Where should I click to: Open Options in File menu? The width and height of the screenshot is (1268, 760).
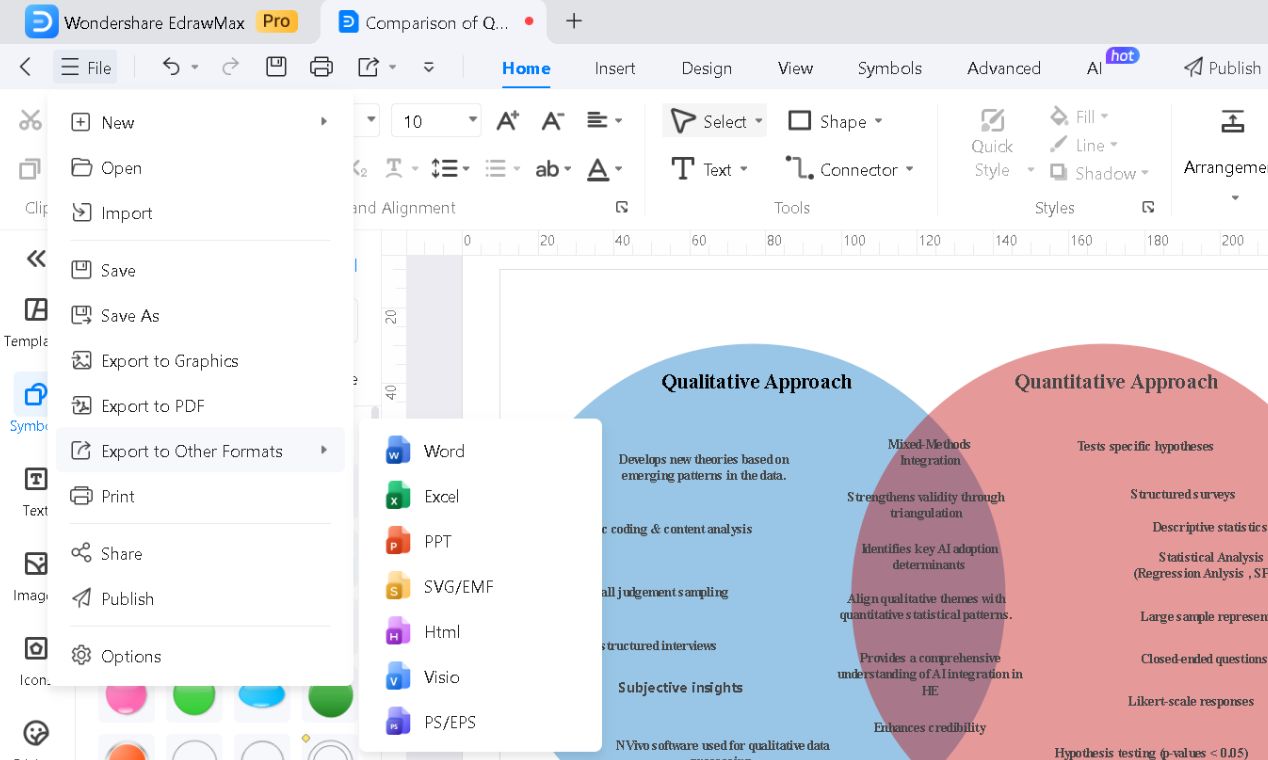pyautogui.click(x=200, y=656)
